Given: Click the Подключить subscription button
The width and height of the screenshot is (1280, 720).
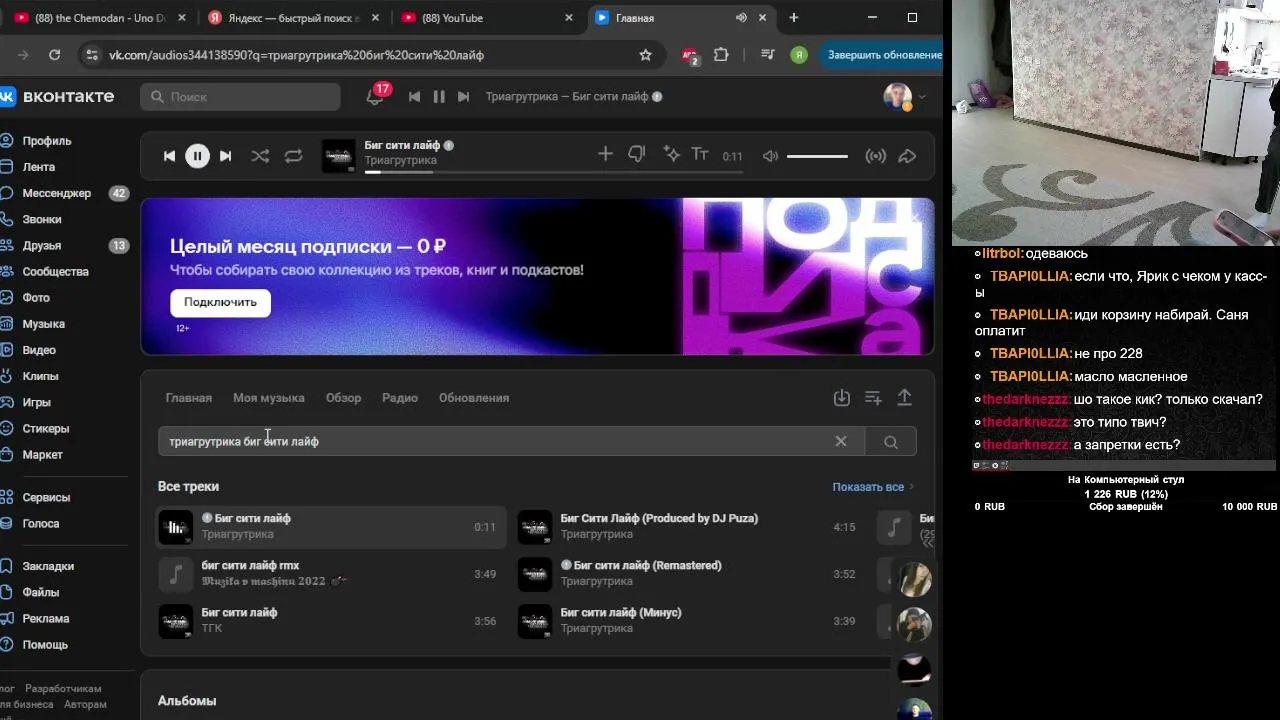Looking at the screenshot, I should click(x=220, y=302).
